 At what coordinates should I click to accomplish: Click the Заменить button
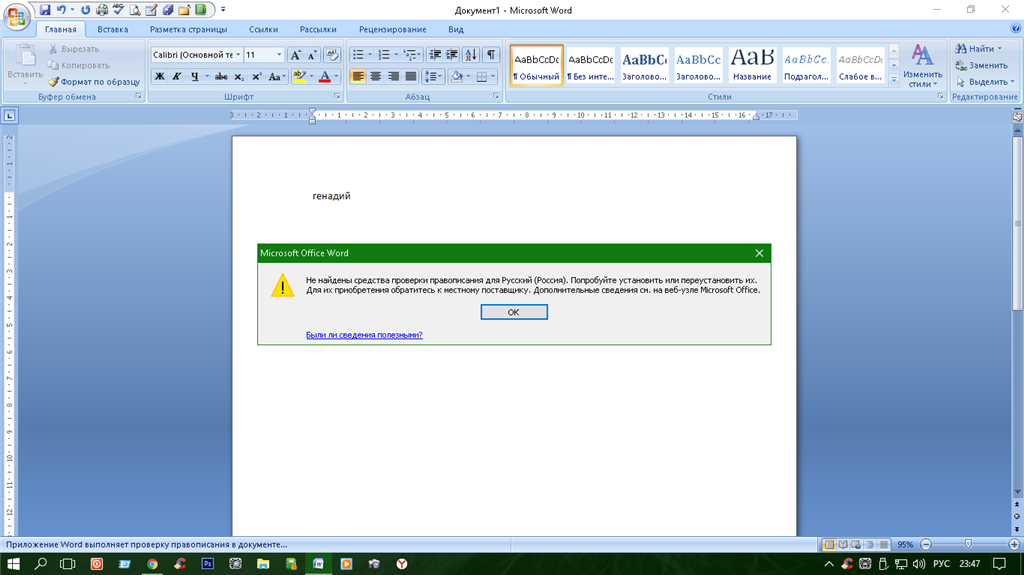pos(982,65)
